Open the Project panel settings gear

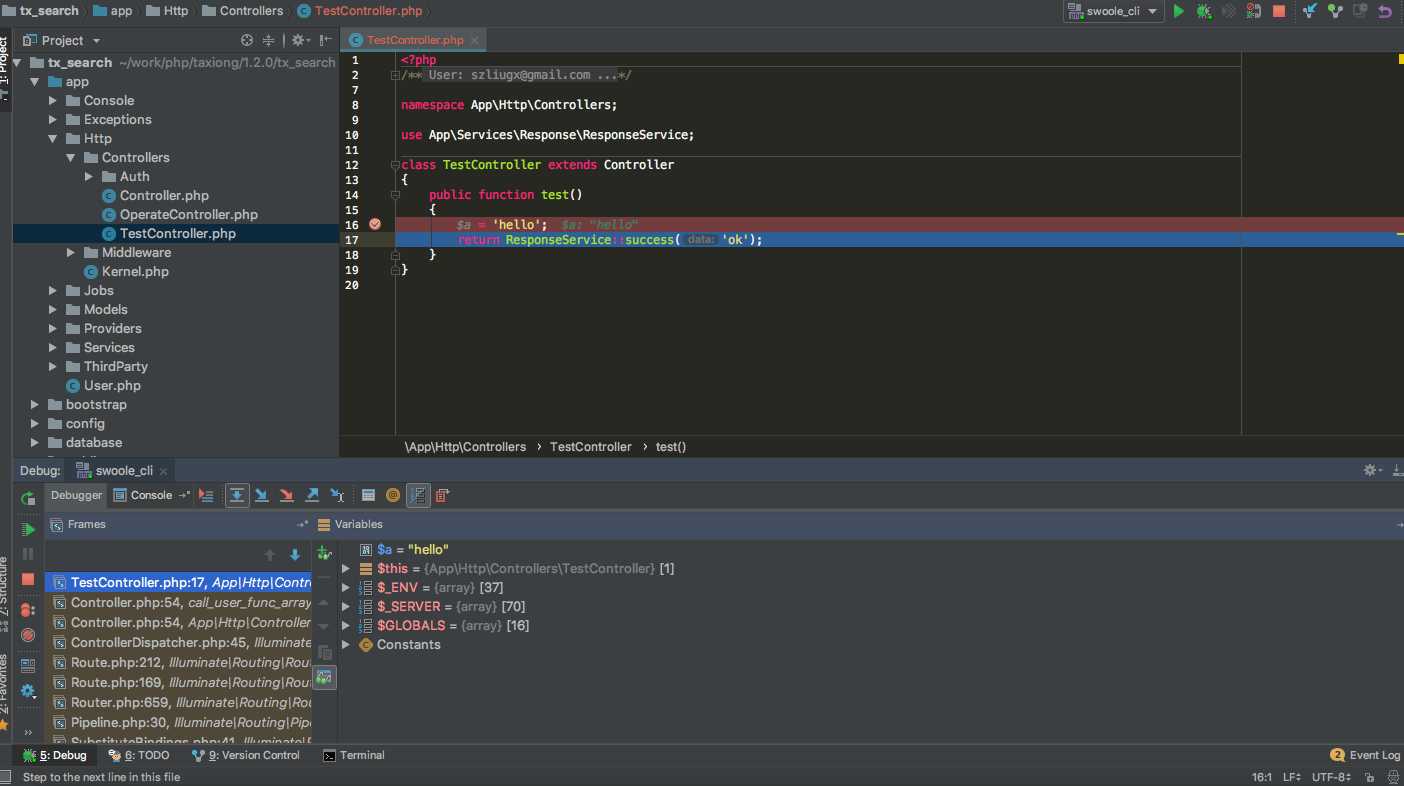coord(299,41)
